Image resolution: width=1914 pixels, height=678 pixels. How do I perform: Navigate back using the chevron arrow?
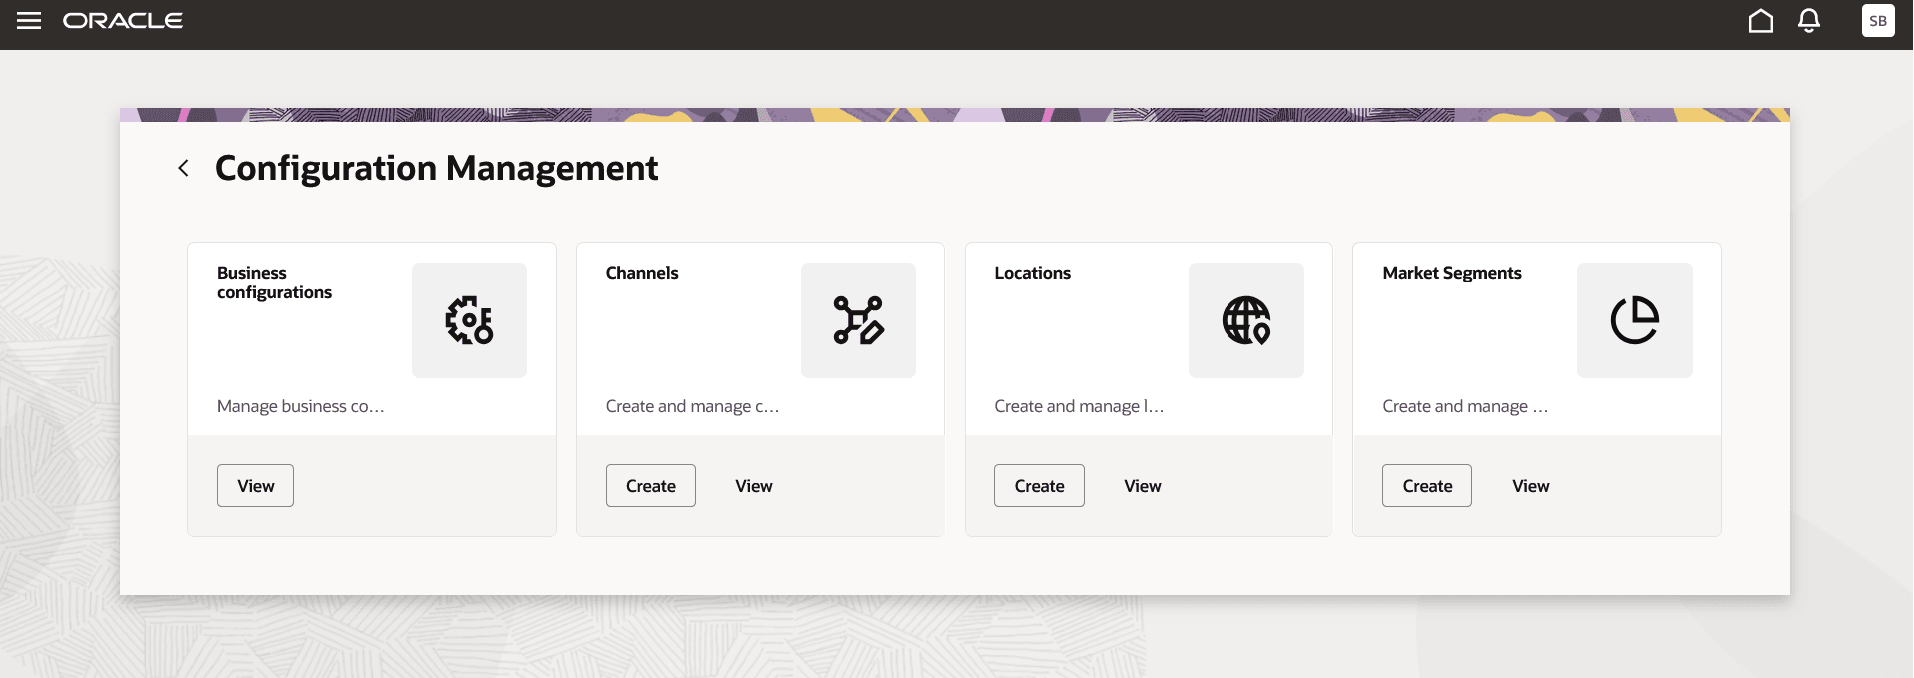click(x=183, y=168)
